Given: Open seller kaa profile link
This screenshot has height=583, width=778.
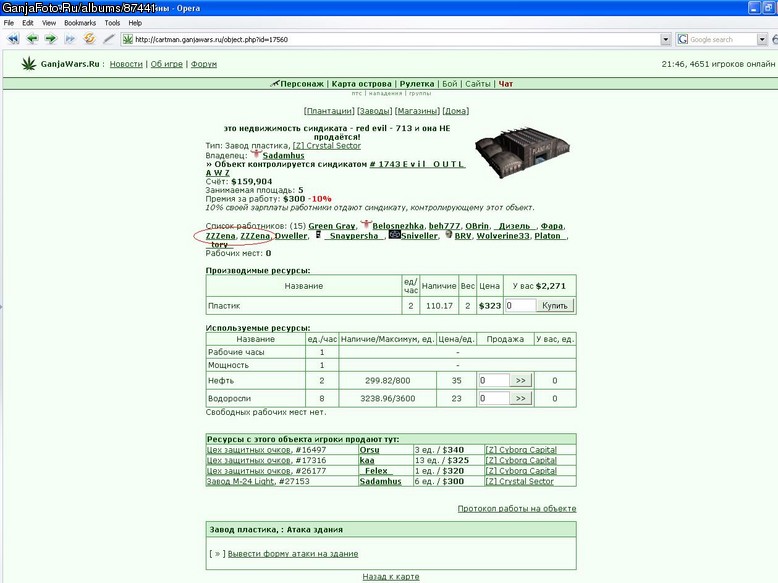Looking at the screenshot, I should point(367,460).
